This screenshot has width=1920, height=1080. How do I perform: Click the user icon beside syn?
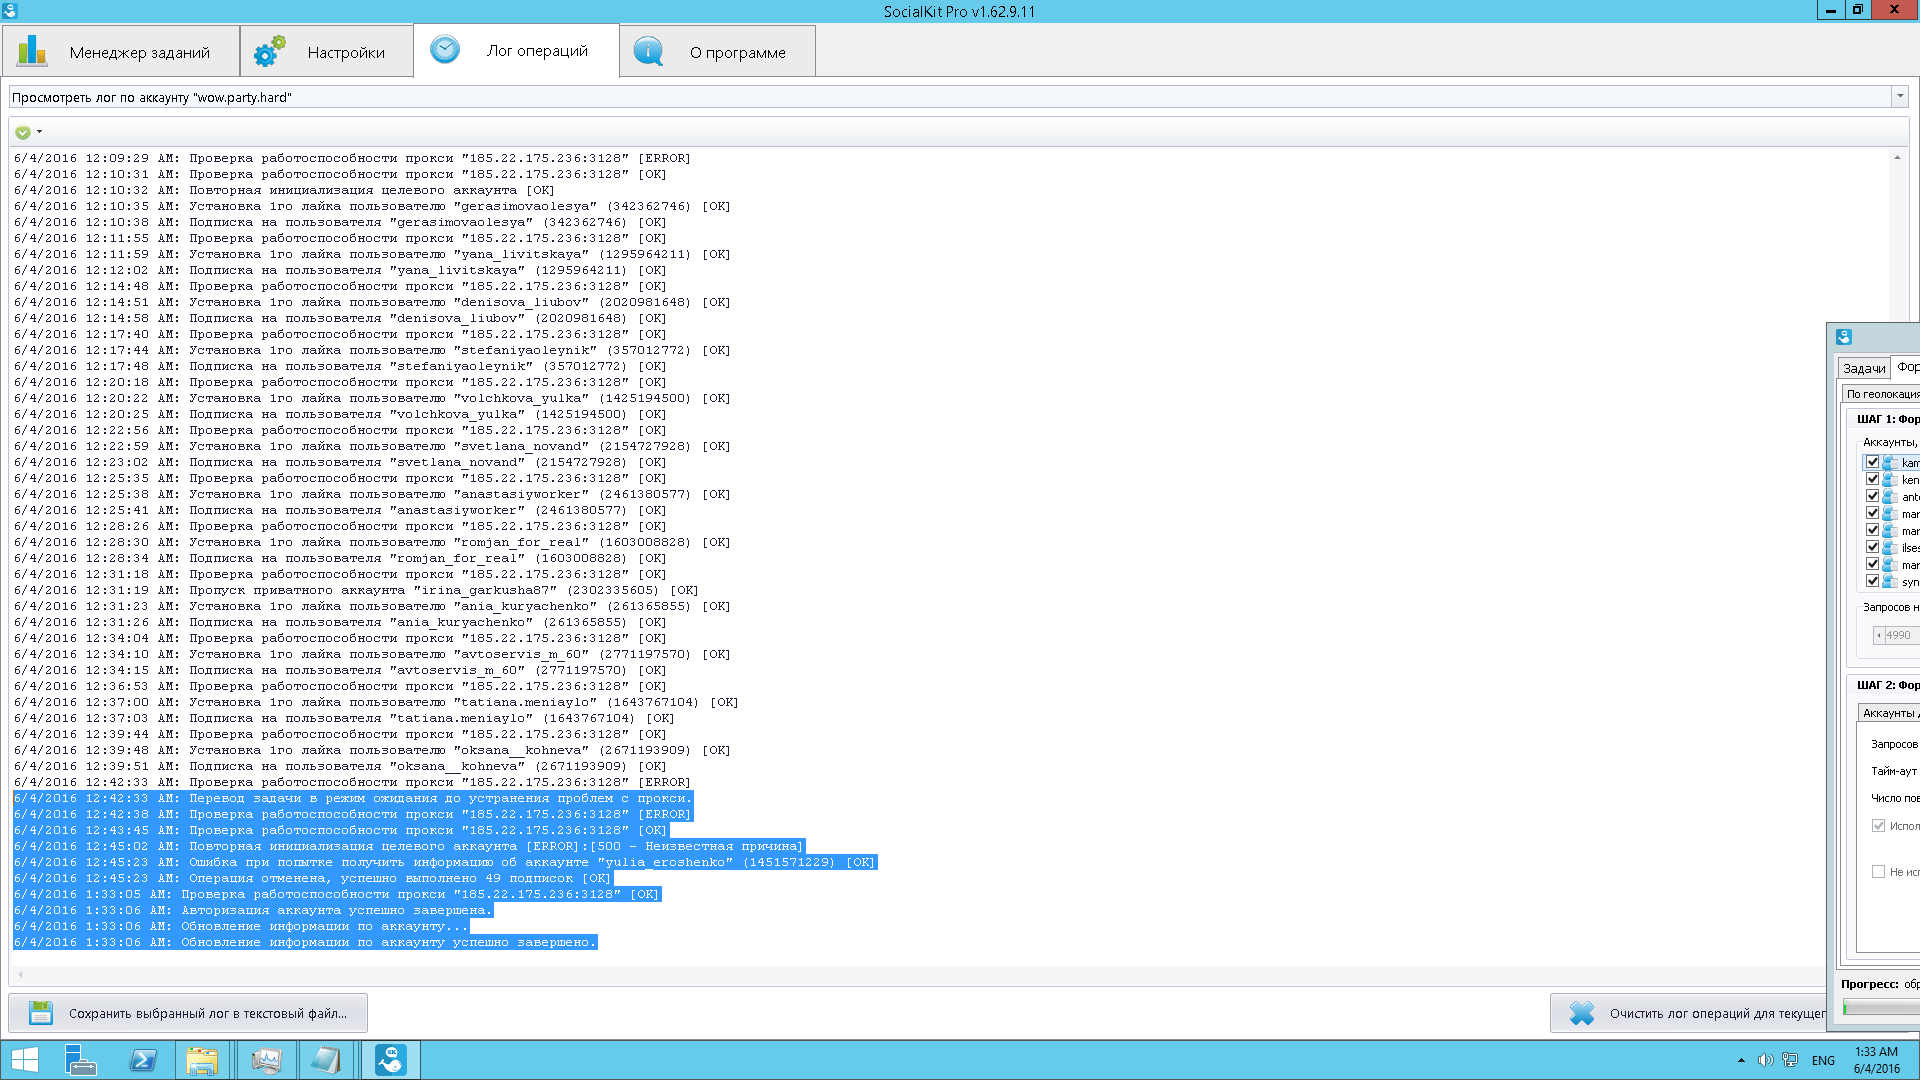[1890, 581]
